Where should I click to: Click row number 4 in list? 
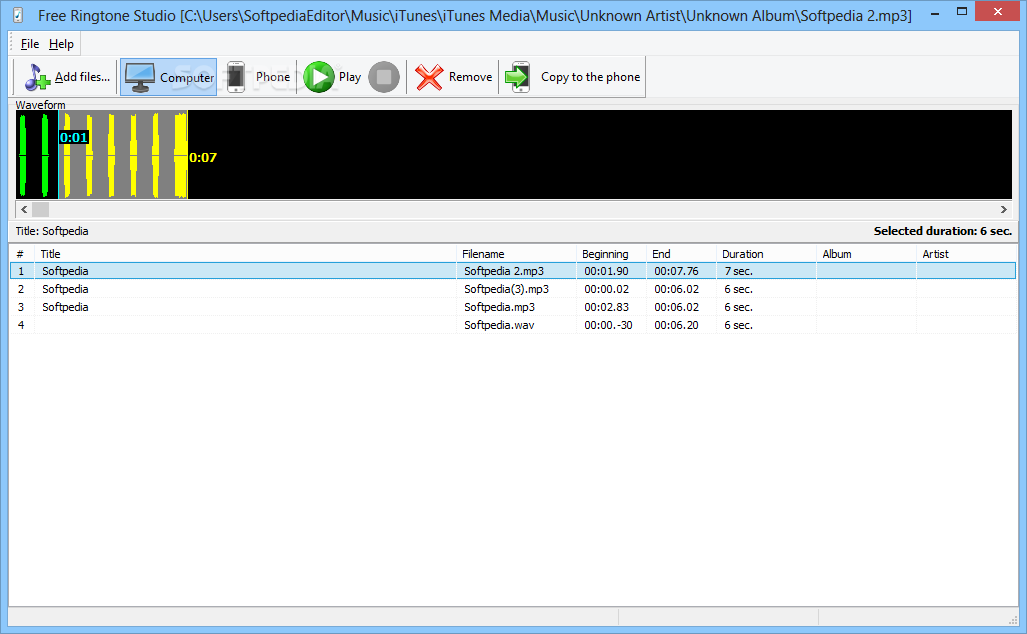21,325
